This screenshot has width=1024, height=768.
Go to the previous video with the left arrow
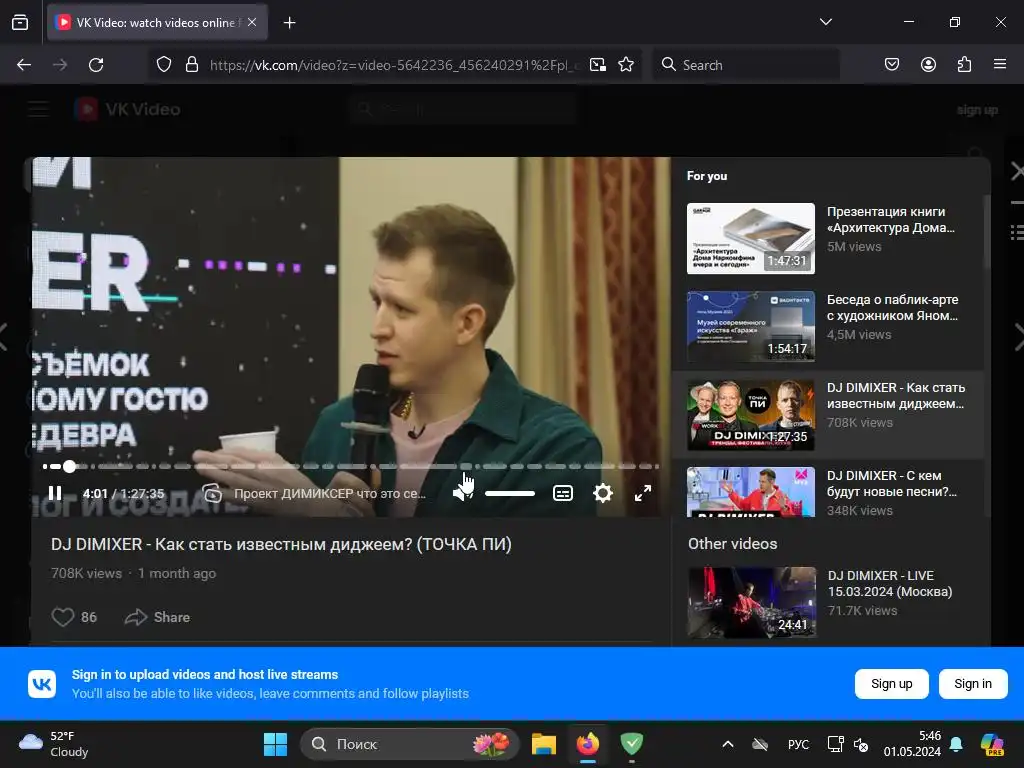4,337
